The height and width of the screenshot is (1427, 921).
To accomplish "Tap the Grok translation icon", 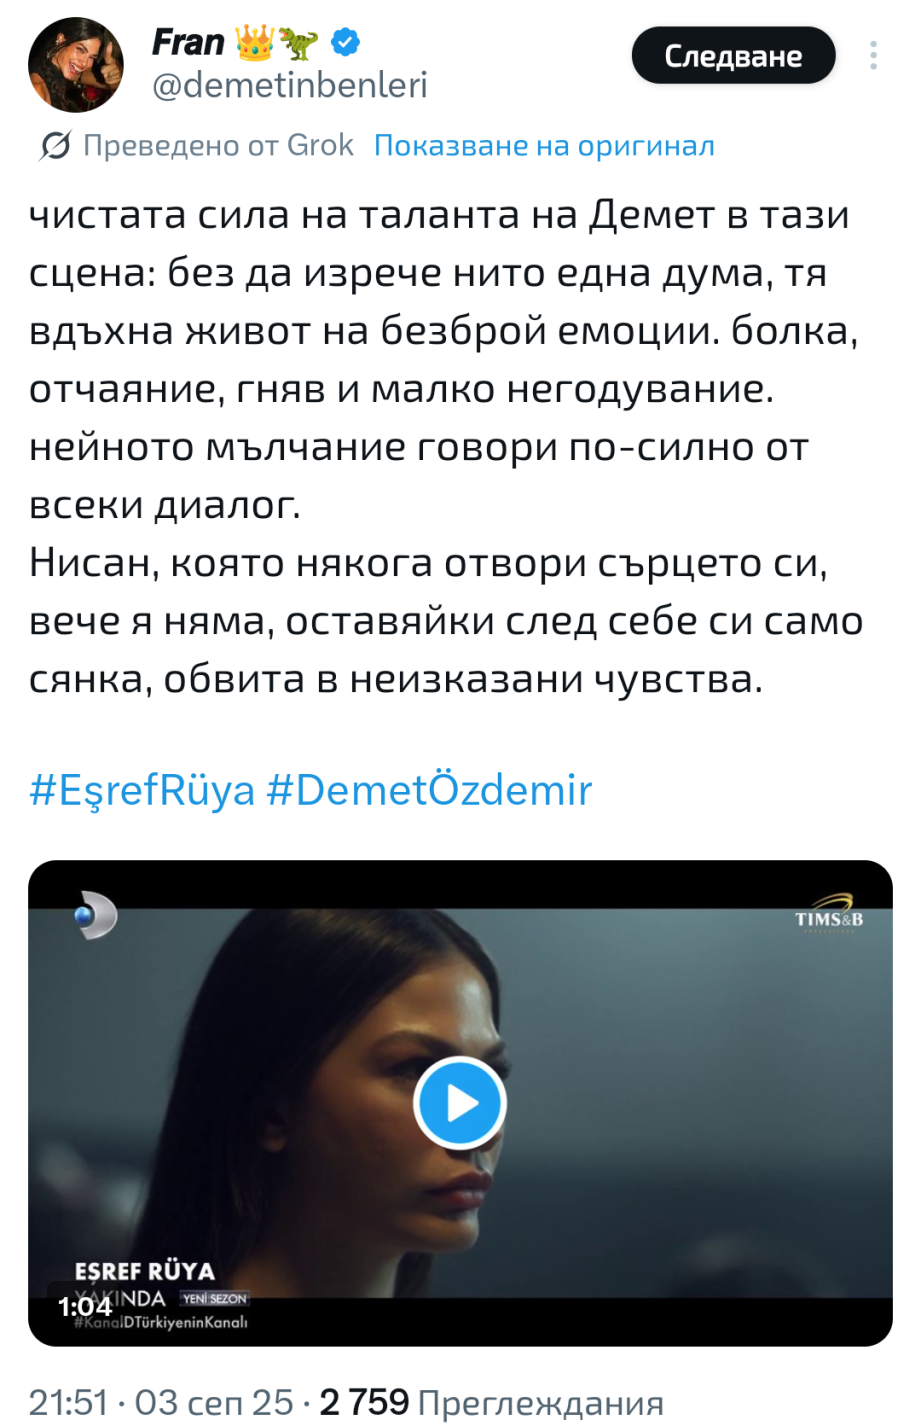I will click(x=54, y=146).
